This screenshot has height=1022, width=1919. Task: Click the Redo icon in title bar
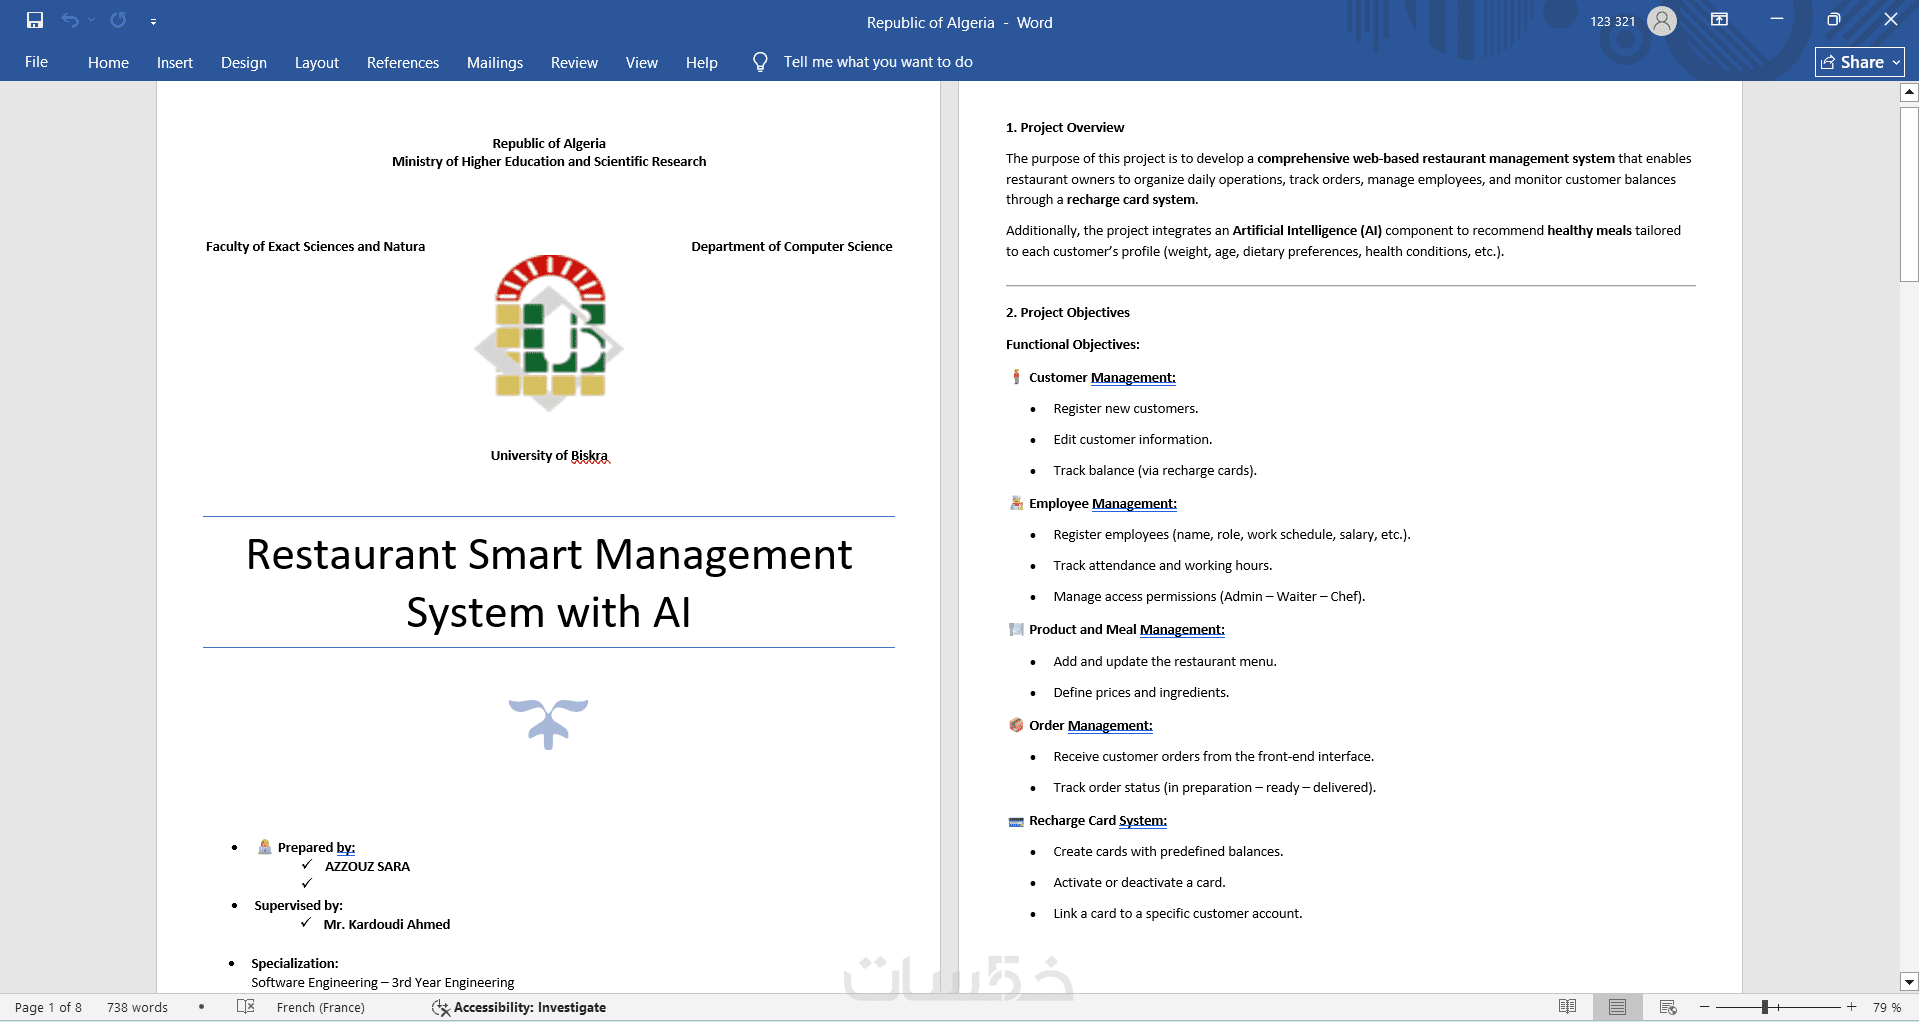pyautogui.click(x=118, y=20)
